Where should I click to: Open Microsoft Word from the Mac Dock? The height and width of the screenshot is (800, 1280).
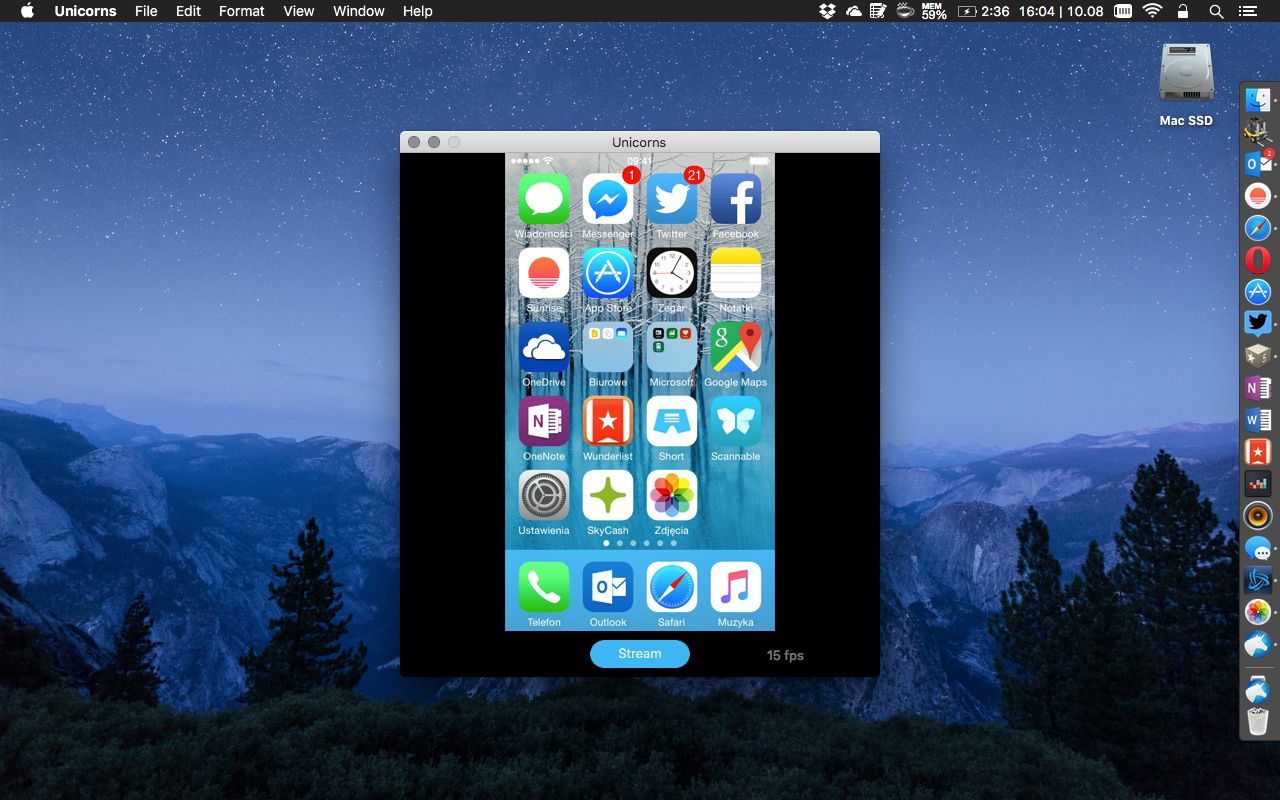1257,419
